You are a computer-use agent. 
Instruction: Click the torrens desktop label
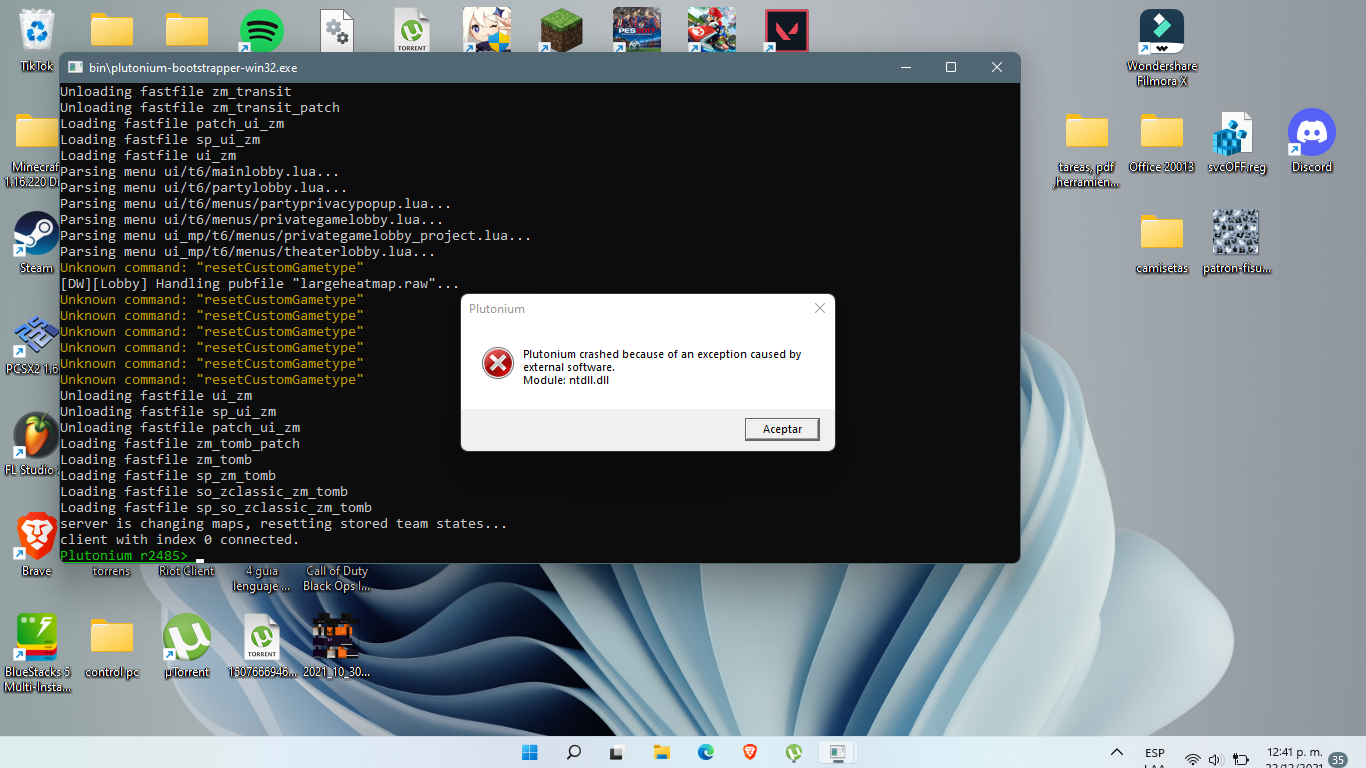coord(111,571)
